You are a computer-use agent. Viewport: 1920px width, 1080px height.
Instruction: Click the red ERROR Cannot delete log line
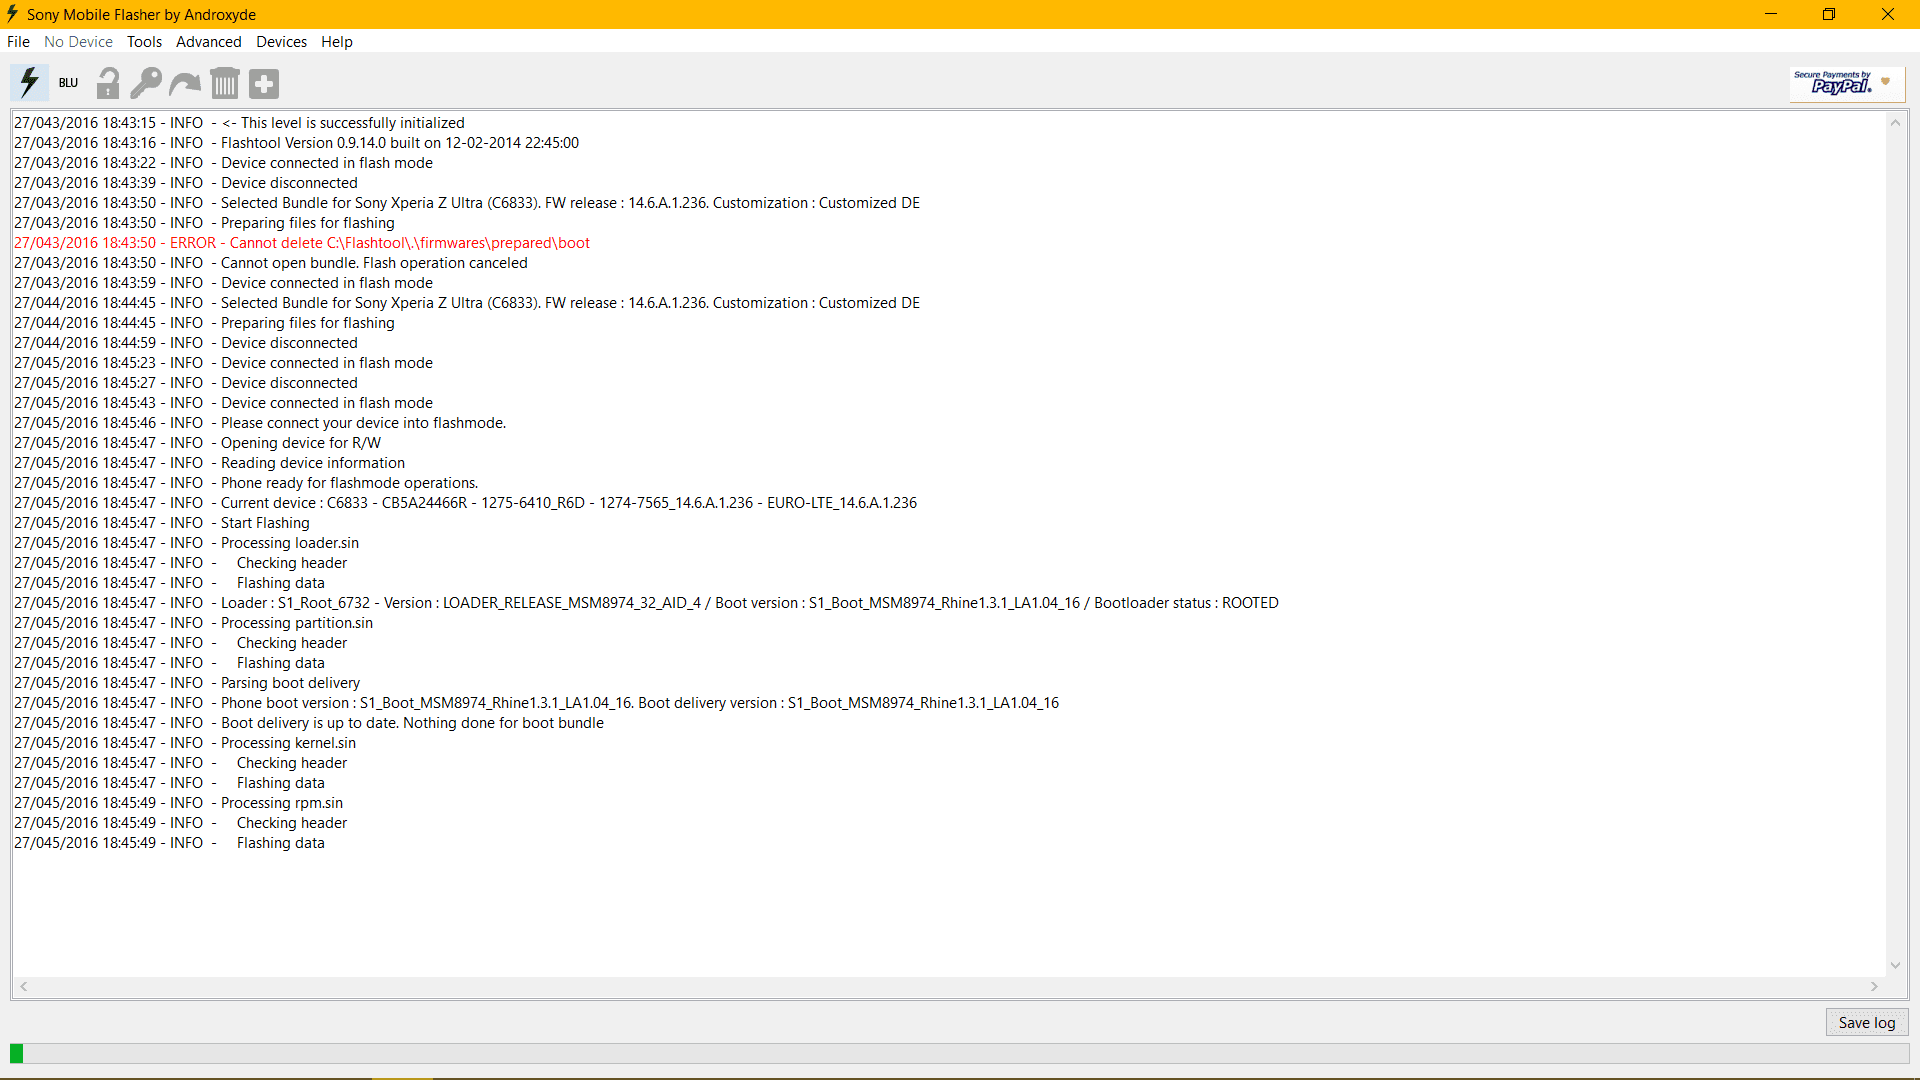tap(302, 243)
